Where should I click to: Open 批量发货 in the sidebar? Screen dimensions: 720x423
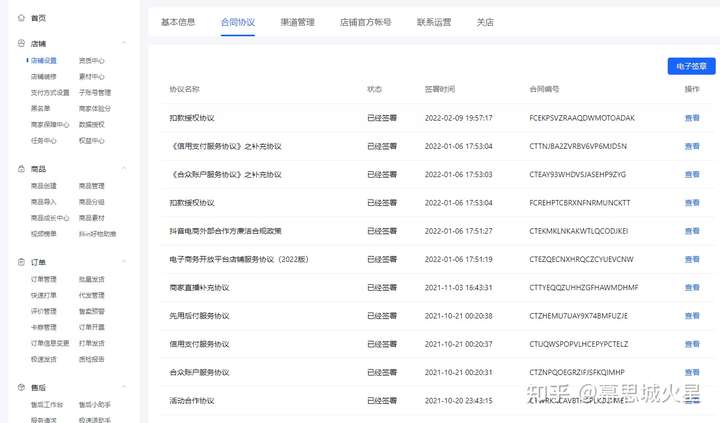pos(91,279)
